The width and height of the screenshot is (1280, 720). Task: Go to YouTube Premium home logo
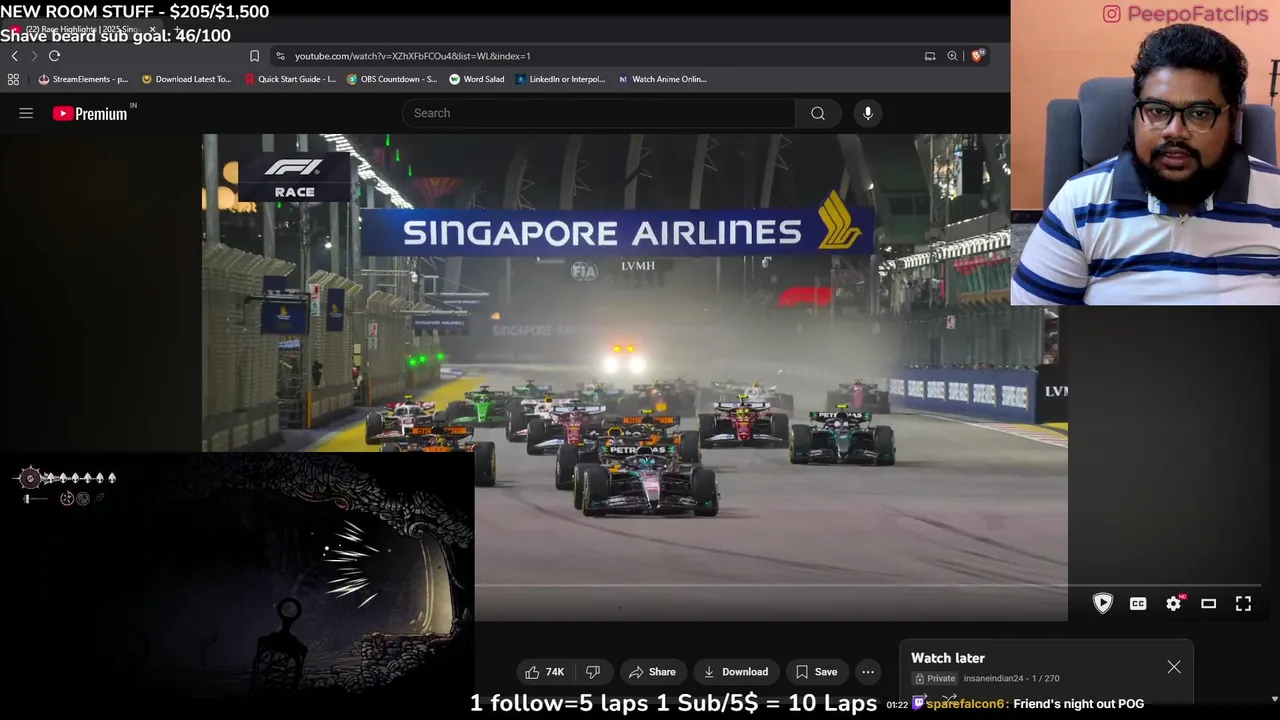(90, 113)
